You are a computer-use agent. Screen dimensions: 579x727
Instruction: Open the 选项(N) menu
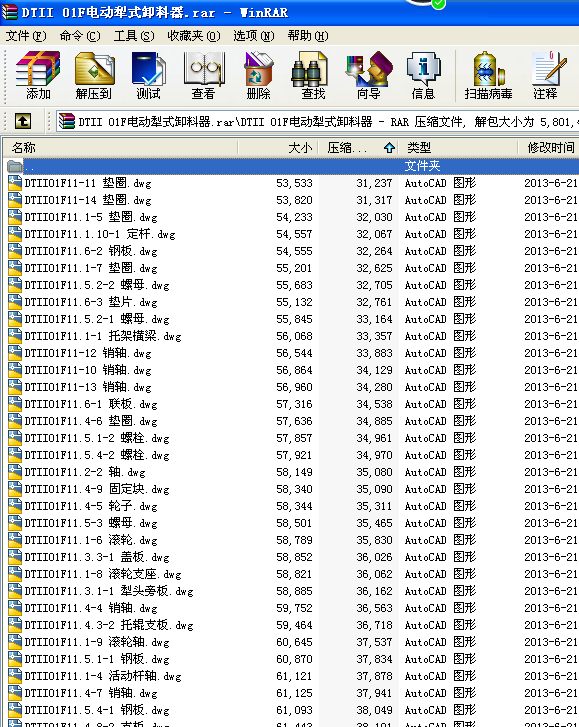pos(254,36)
